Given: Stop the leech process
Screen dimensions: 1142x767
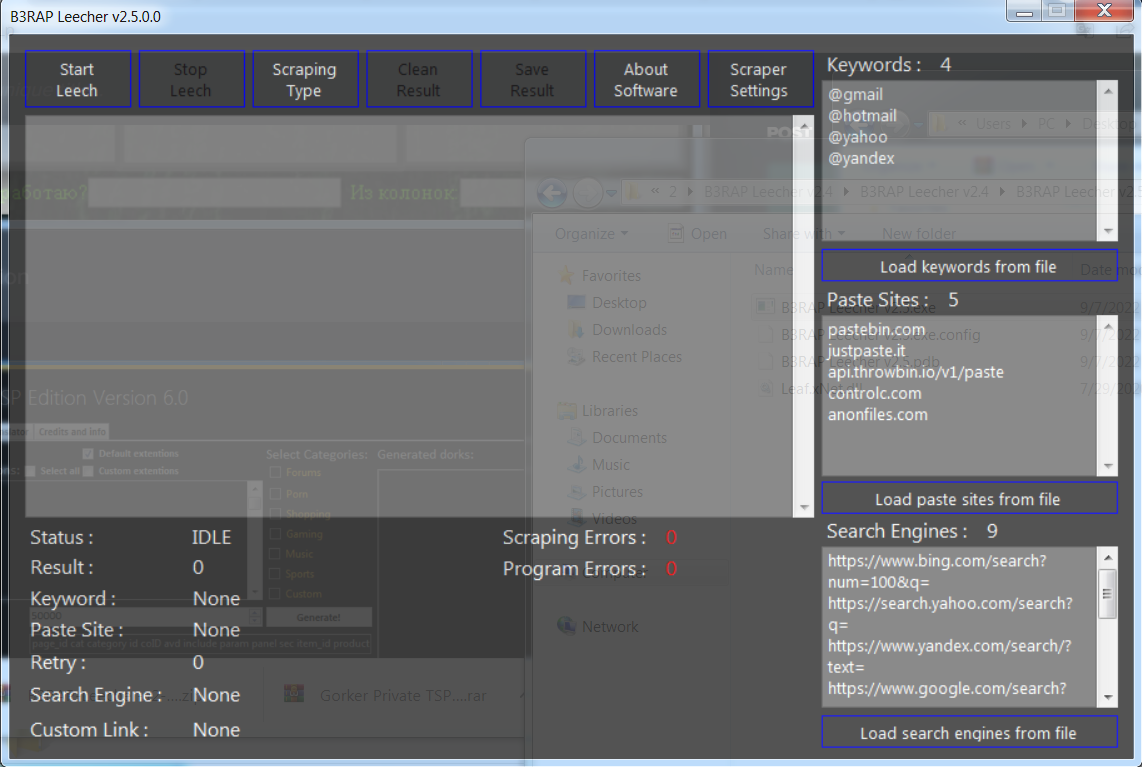Looking at the screenshot, I should pyautogui.click(x=192, y=79).
